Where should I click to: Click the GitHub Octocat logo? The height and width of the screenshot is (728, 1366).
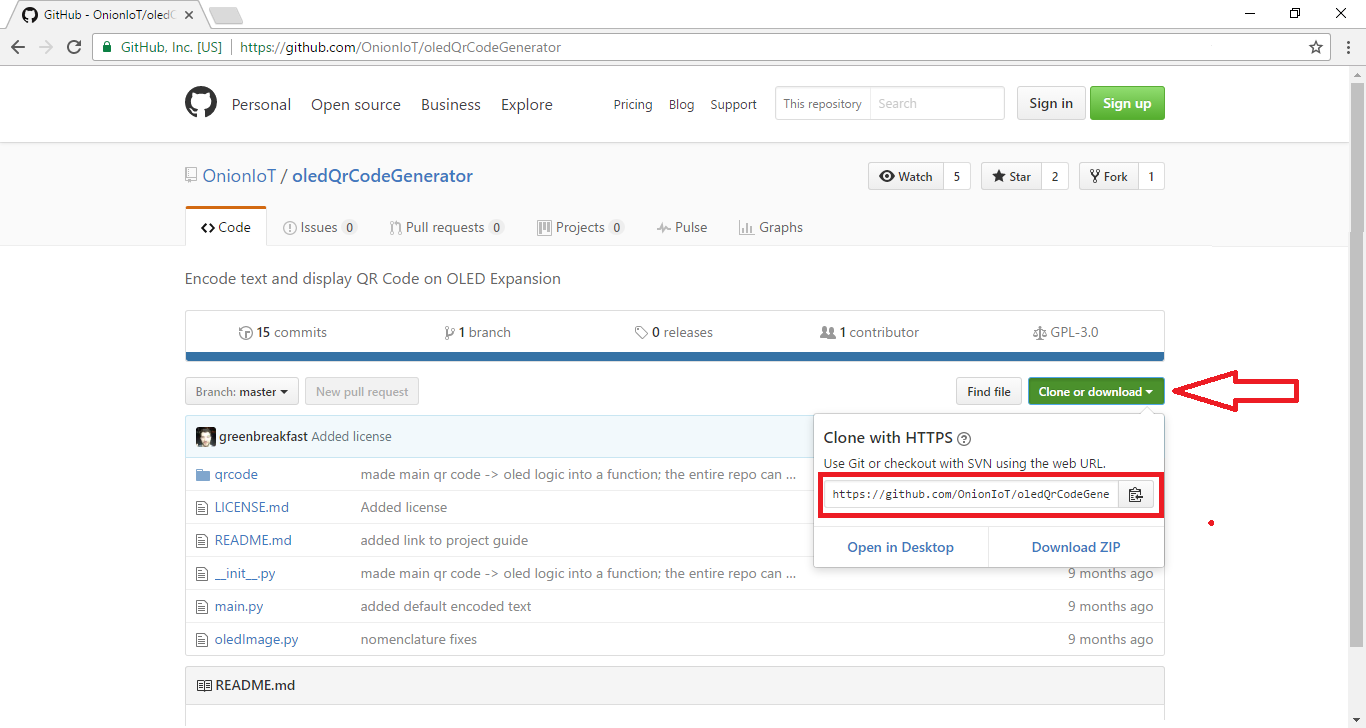point(201,103)
